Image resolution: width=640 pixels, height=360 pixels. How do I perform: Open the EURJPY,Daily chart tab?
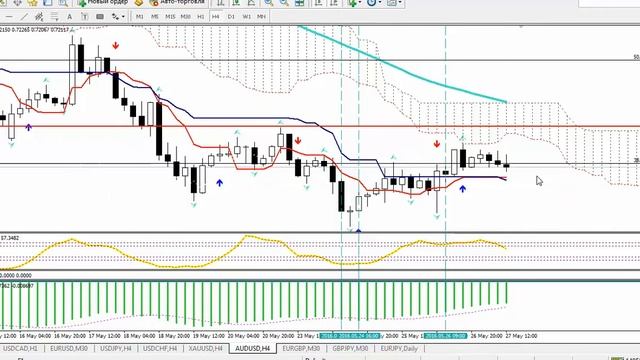tap(399, 349)
